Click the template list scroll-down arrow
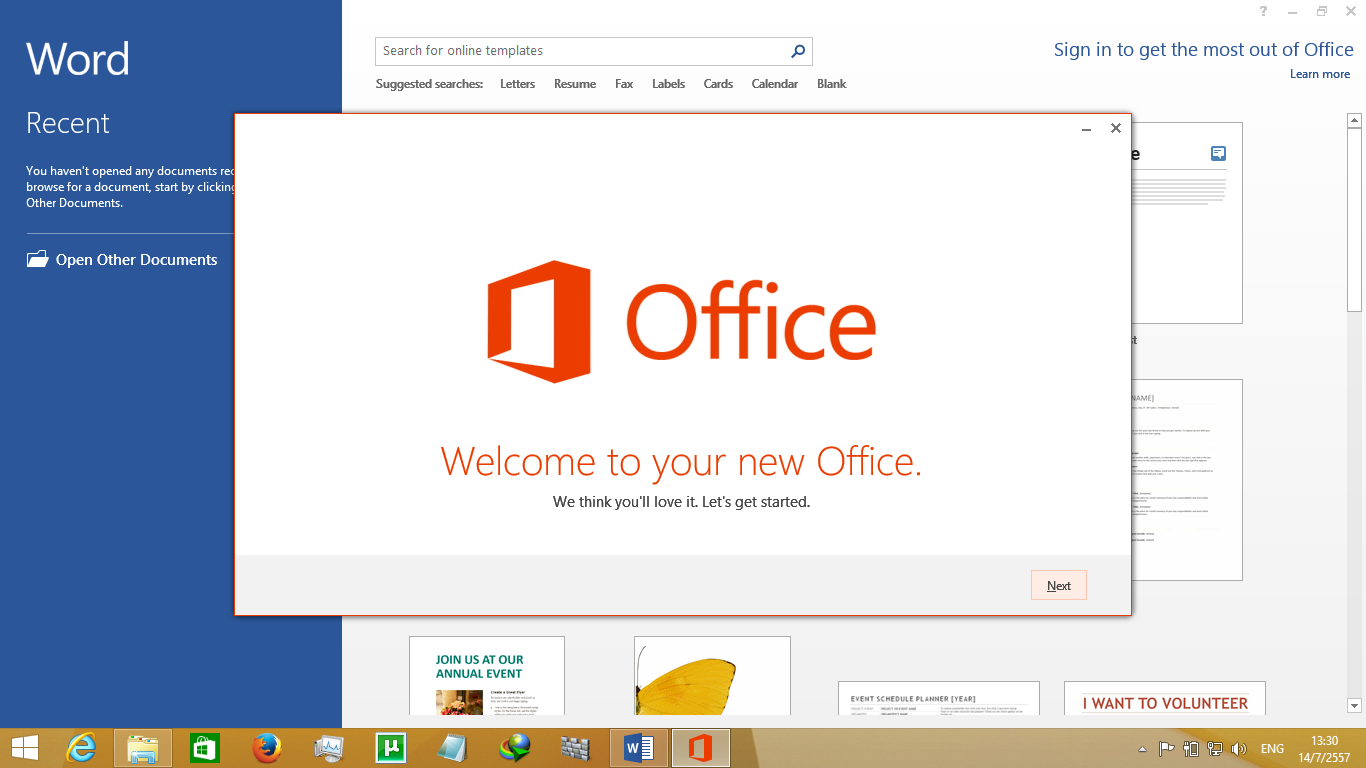The image size is (1366, 768). pos(1355,706)
